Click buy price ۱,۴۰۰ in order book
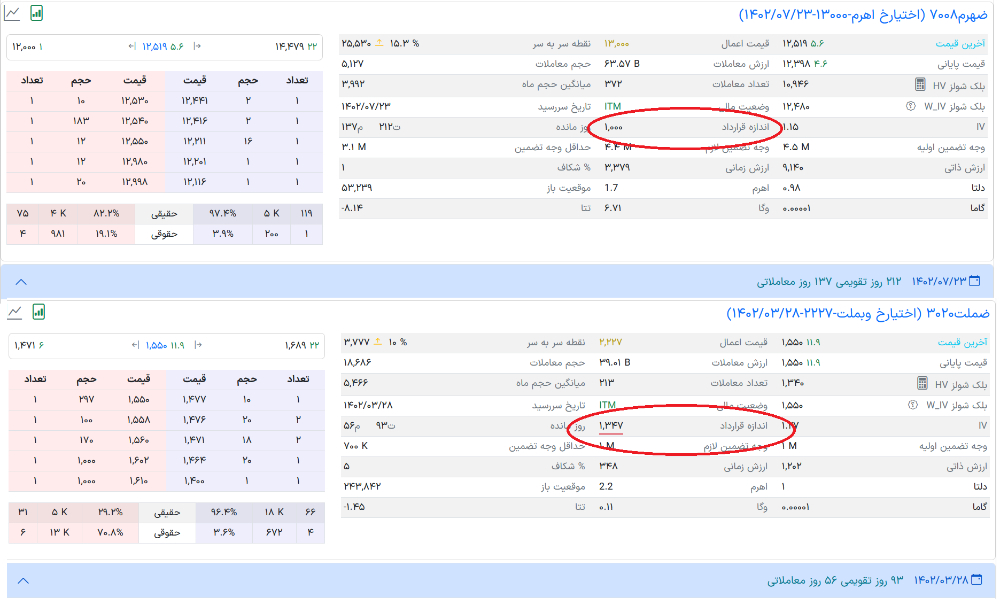Image resolution: width=1000 pixels, height=600 pixels. [195, 480]
